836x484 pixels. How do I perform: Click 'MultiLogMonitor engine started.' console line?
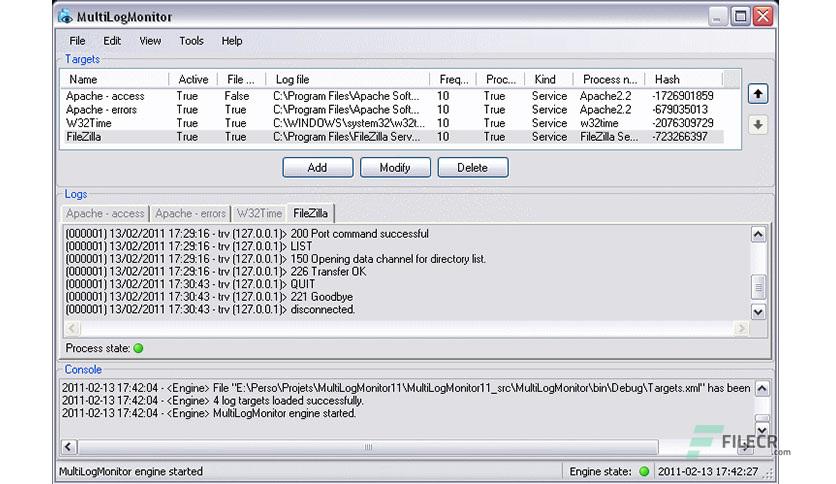pyautogui.click(x=209, y=414)
